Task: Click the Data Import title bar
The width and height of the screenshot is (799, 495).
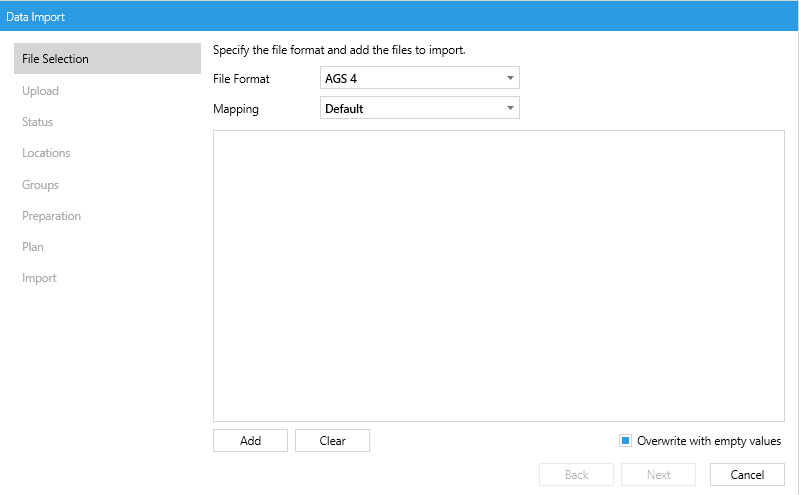Action: tap(399, 16)
